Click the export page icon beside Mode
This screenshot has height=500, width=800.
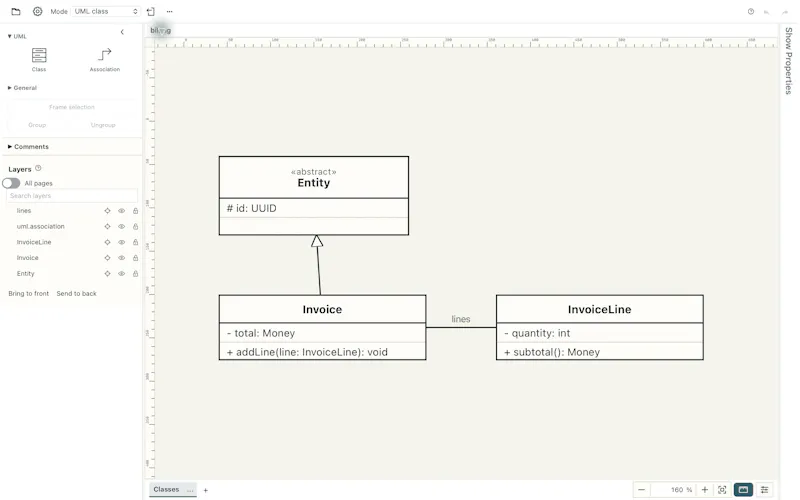(x=151, y=11)
